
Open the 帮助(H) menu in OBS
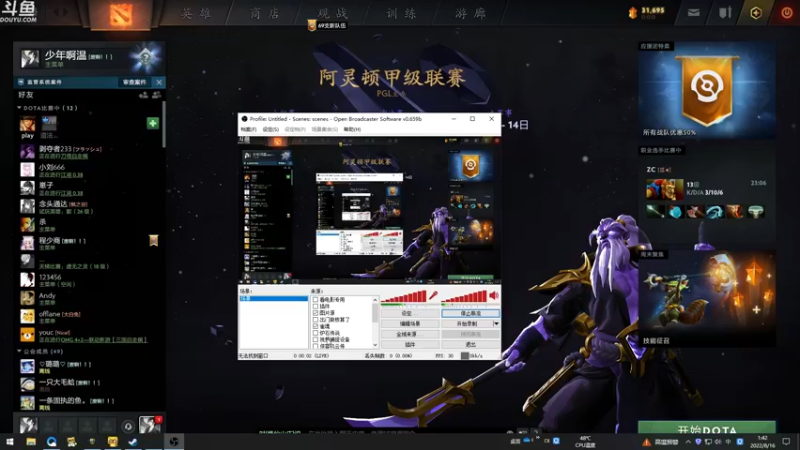coord(352,130)
